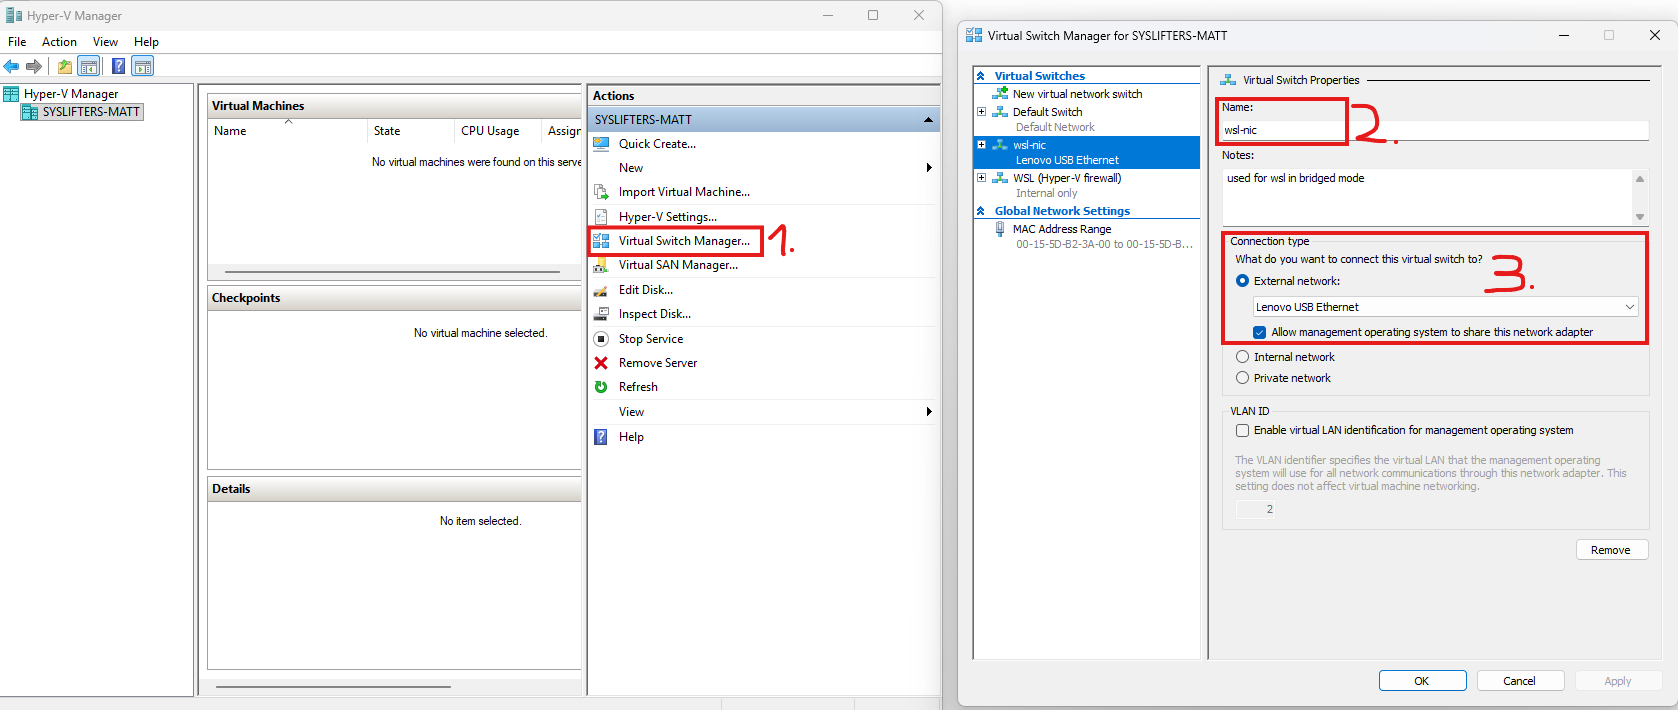Click the Apply button in the Virtual Switch Manager
Image resolution: width=1678 pixels, height=710 pixels.
click(x=1617, y=681)
